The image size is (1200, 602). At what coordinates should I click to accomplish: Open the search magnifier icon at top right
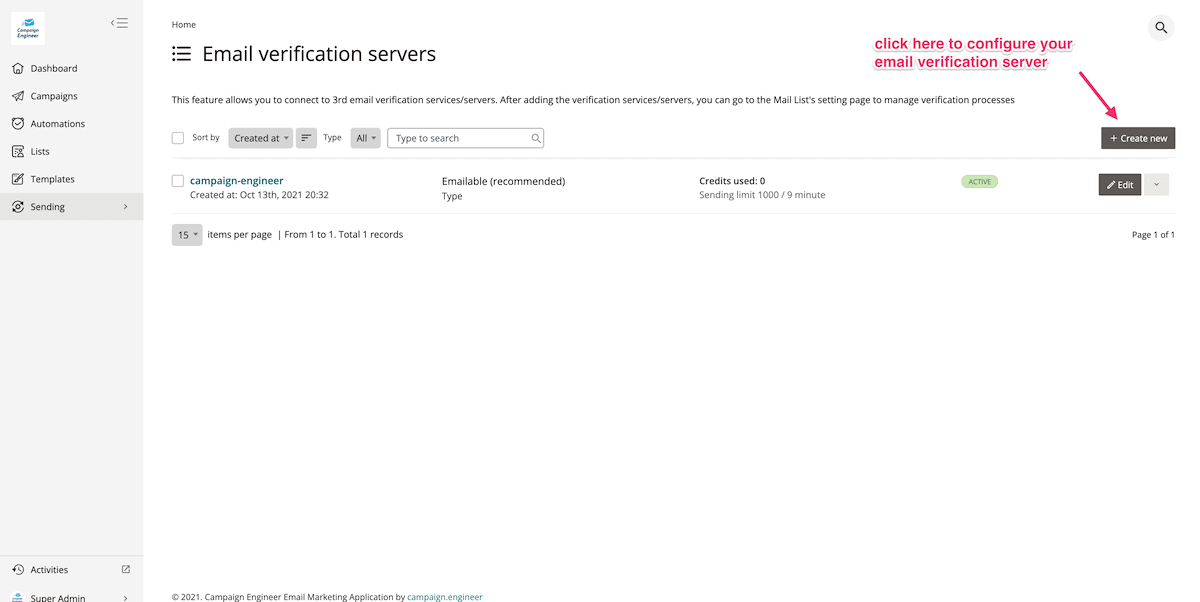click(1161, 28)
